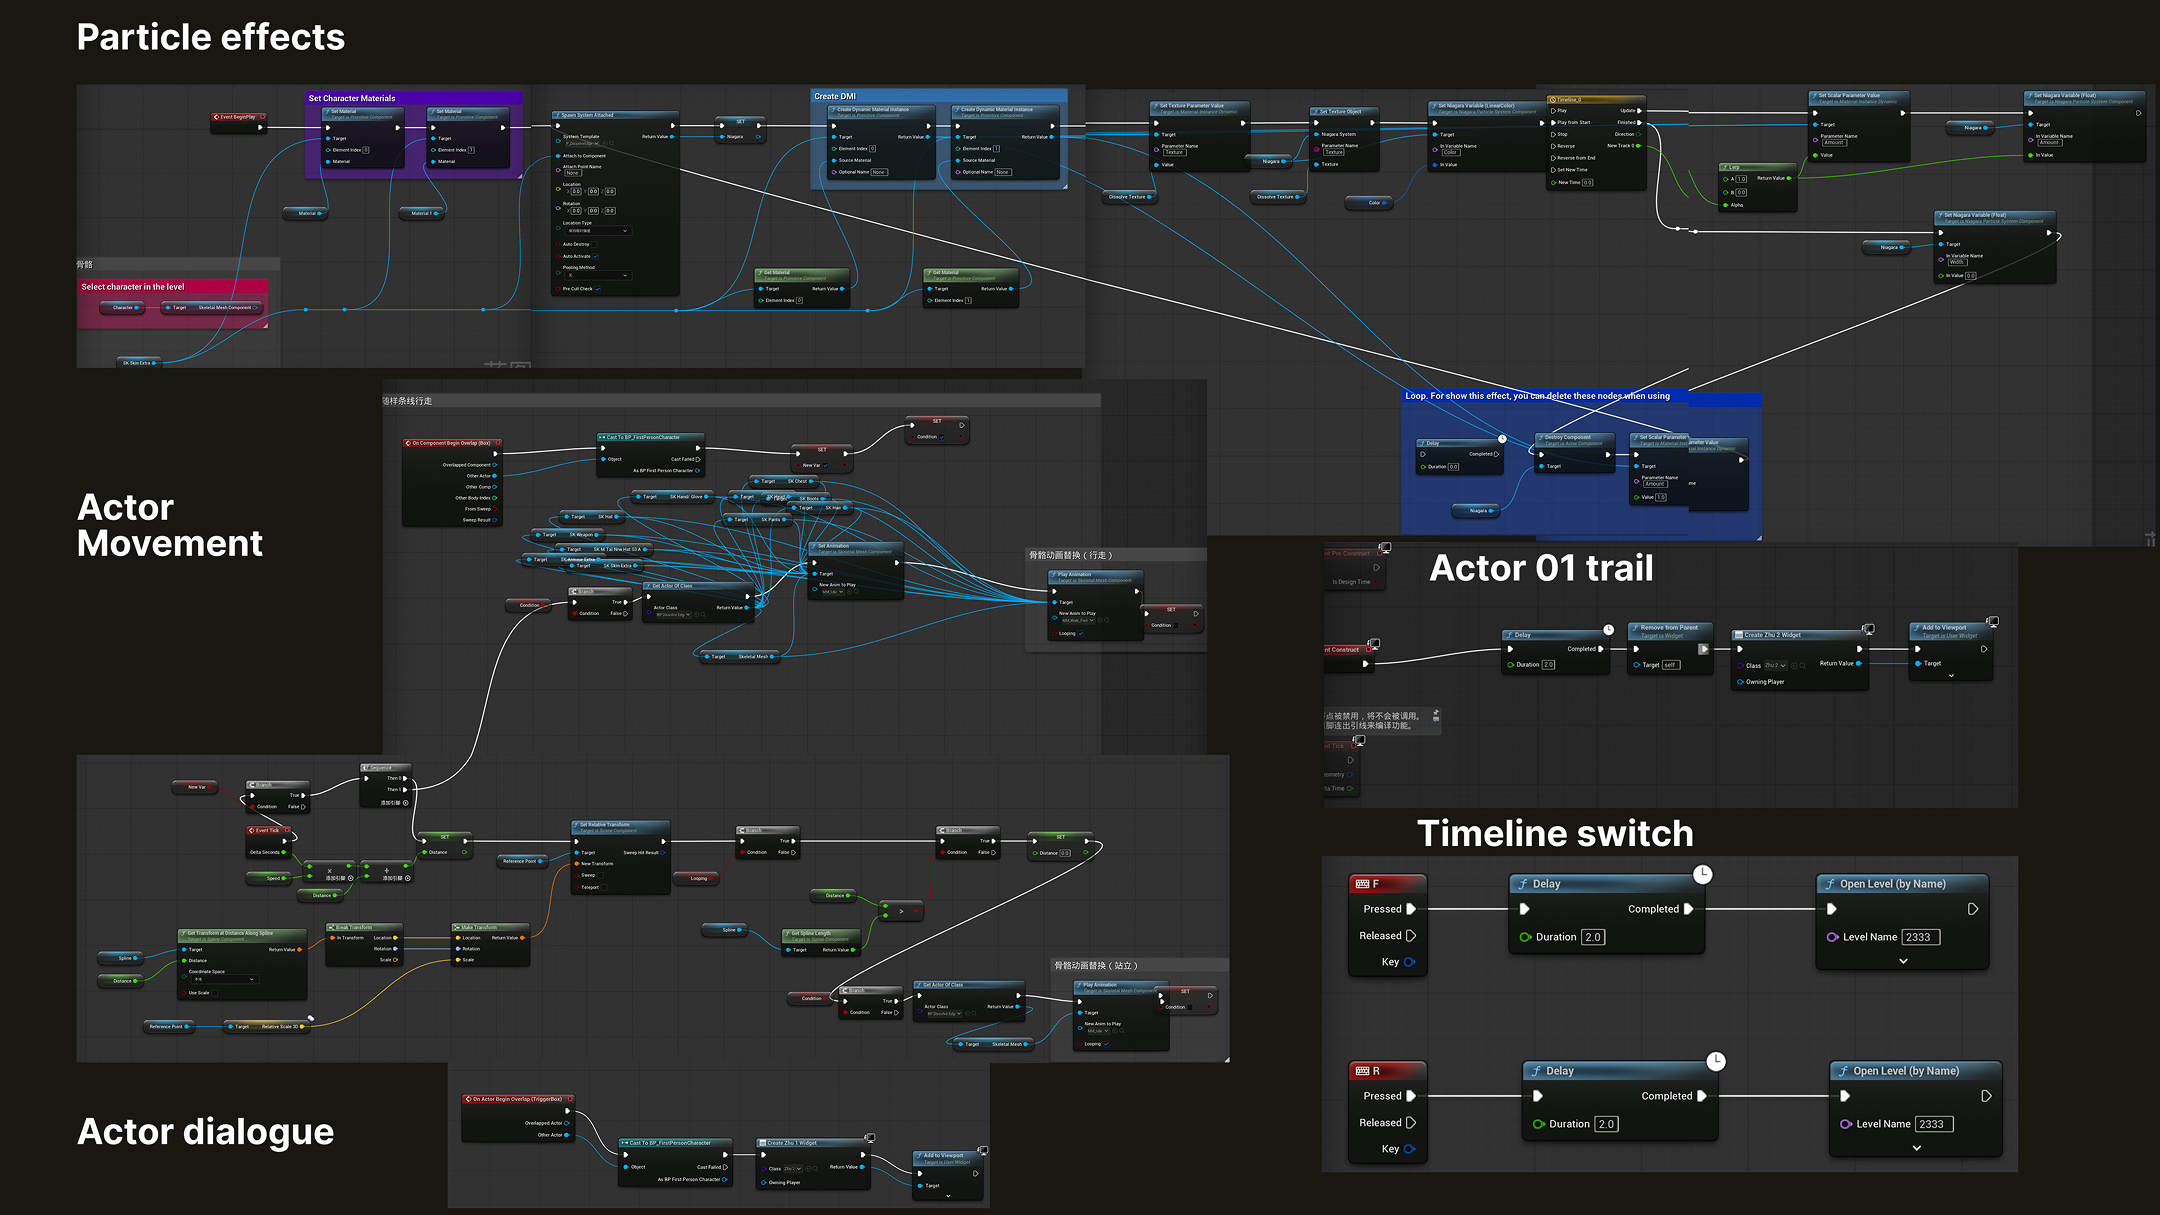This screenshot has height=1215, width=2160.
Task: Click the purple Level Name pin on the lower Open Level
Action: [x=1846, y=1124]
